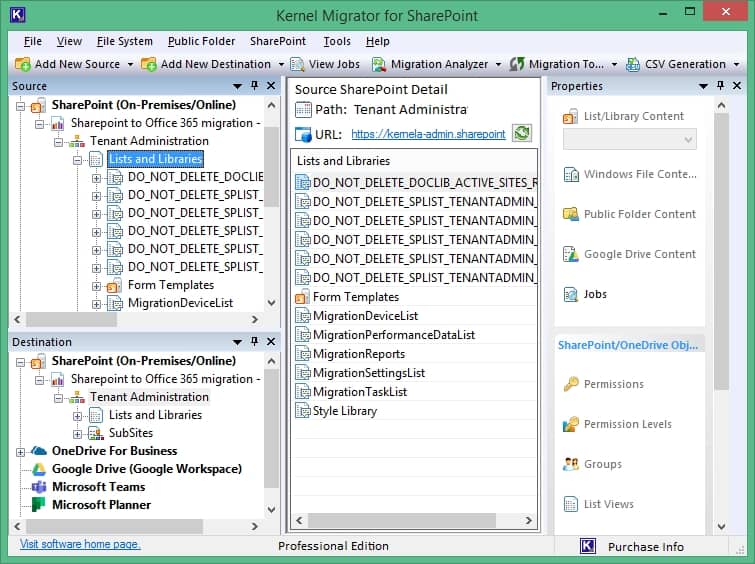The width and height of the screenshot is (755, 564).
Task: Pin the Destination panel with the pushpin icon
Action: pyautogui.click(x=255, y=341)
